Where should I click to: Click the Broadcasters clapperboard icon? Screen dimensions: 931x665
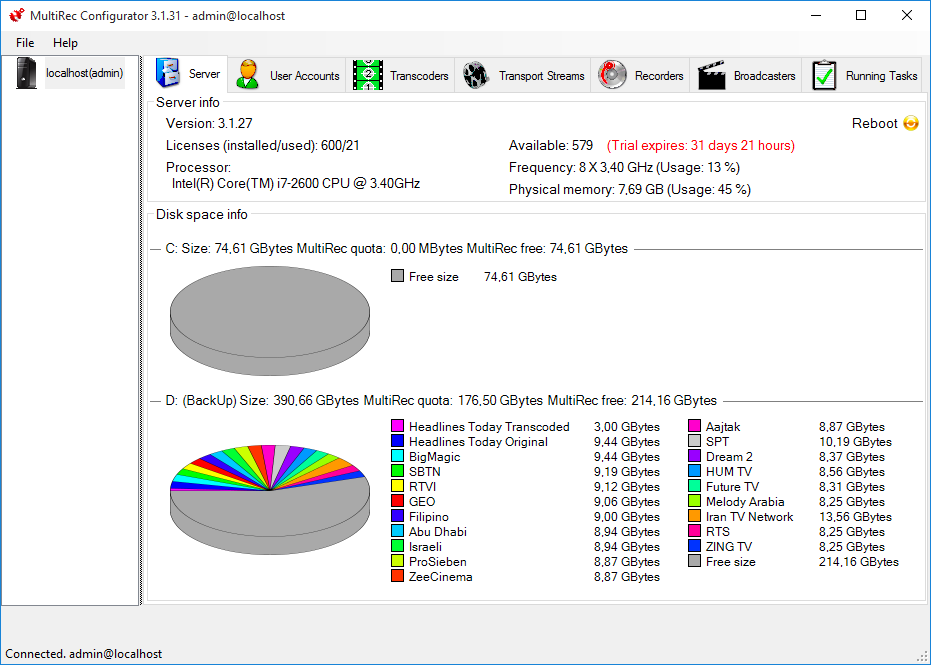click(x=711, y=75)
